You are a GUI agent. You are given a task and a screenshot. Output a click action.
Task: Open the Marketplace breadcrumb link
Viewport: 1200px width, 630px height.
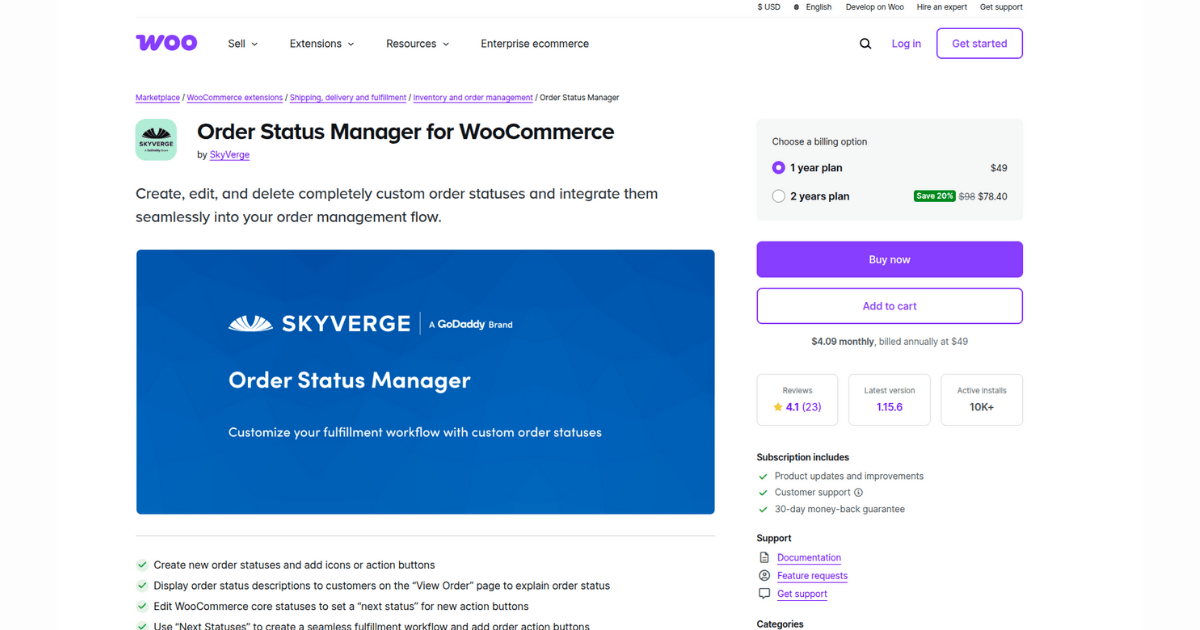point(158,98)
